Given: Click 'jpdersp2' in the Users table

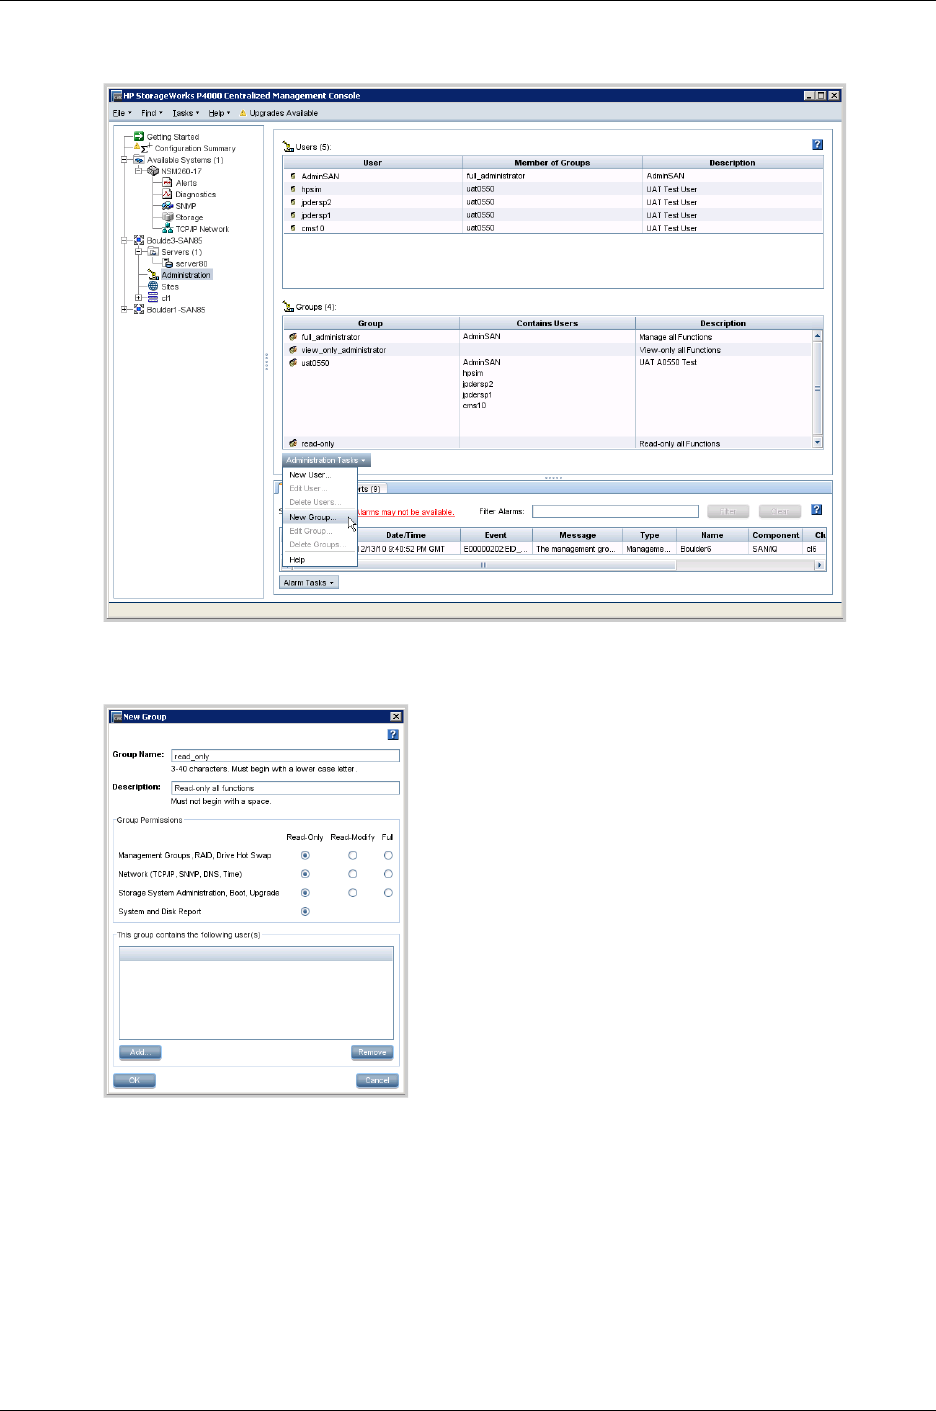Looking at the screenshot, I should coord(316,202).
